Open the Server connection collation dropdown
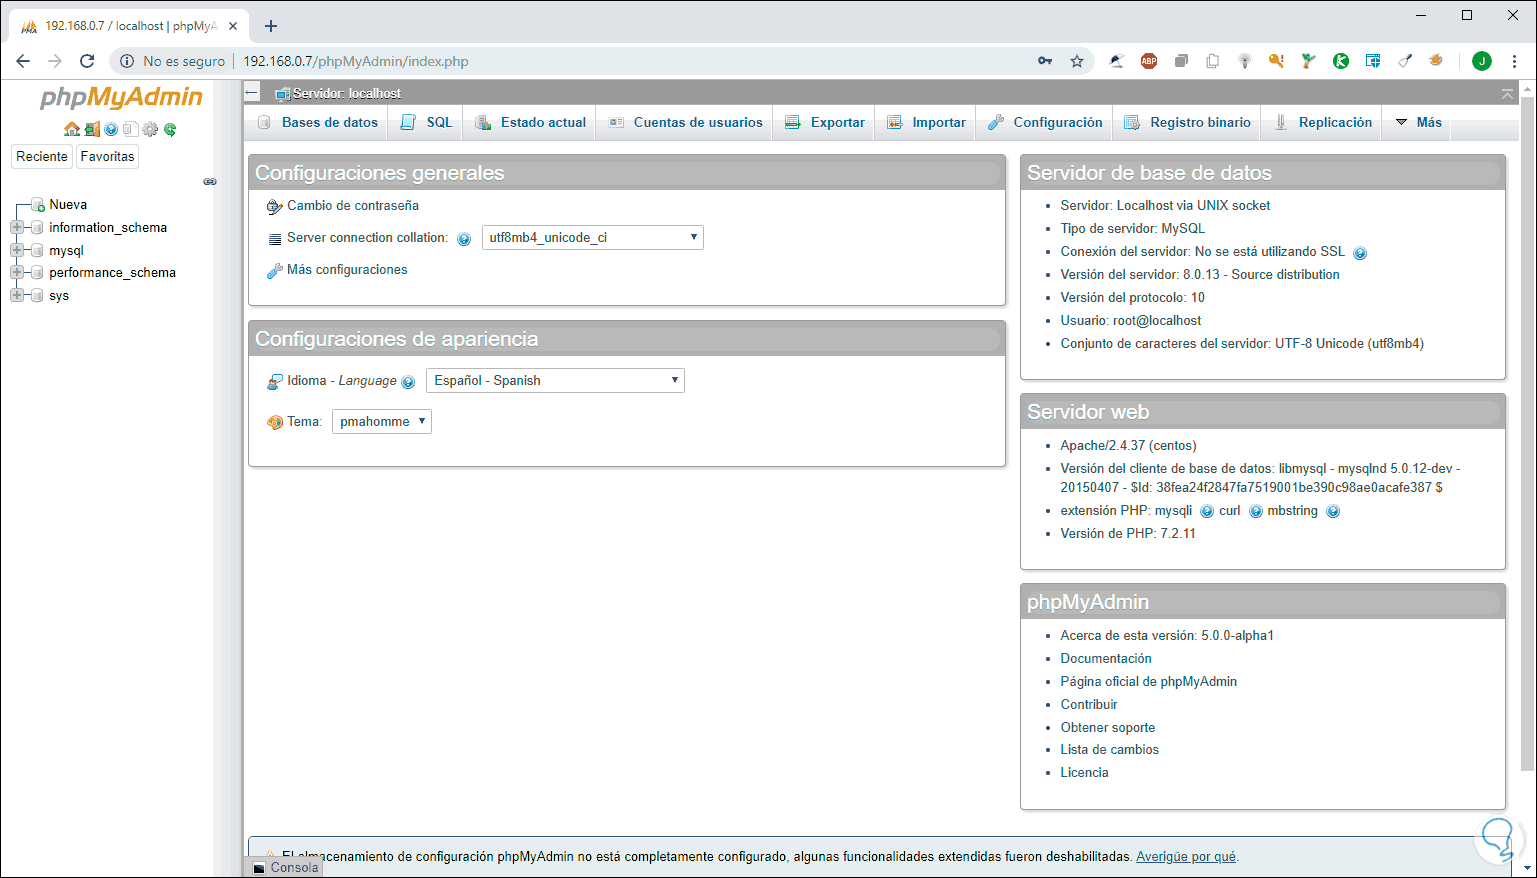Image resolution: width=1537 pixels, height=878 pixels. [593, 238]
